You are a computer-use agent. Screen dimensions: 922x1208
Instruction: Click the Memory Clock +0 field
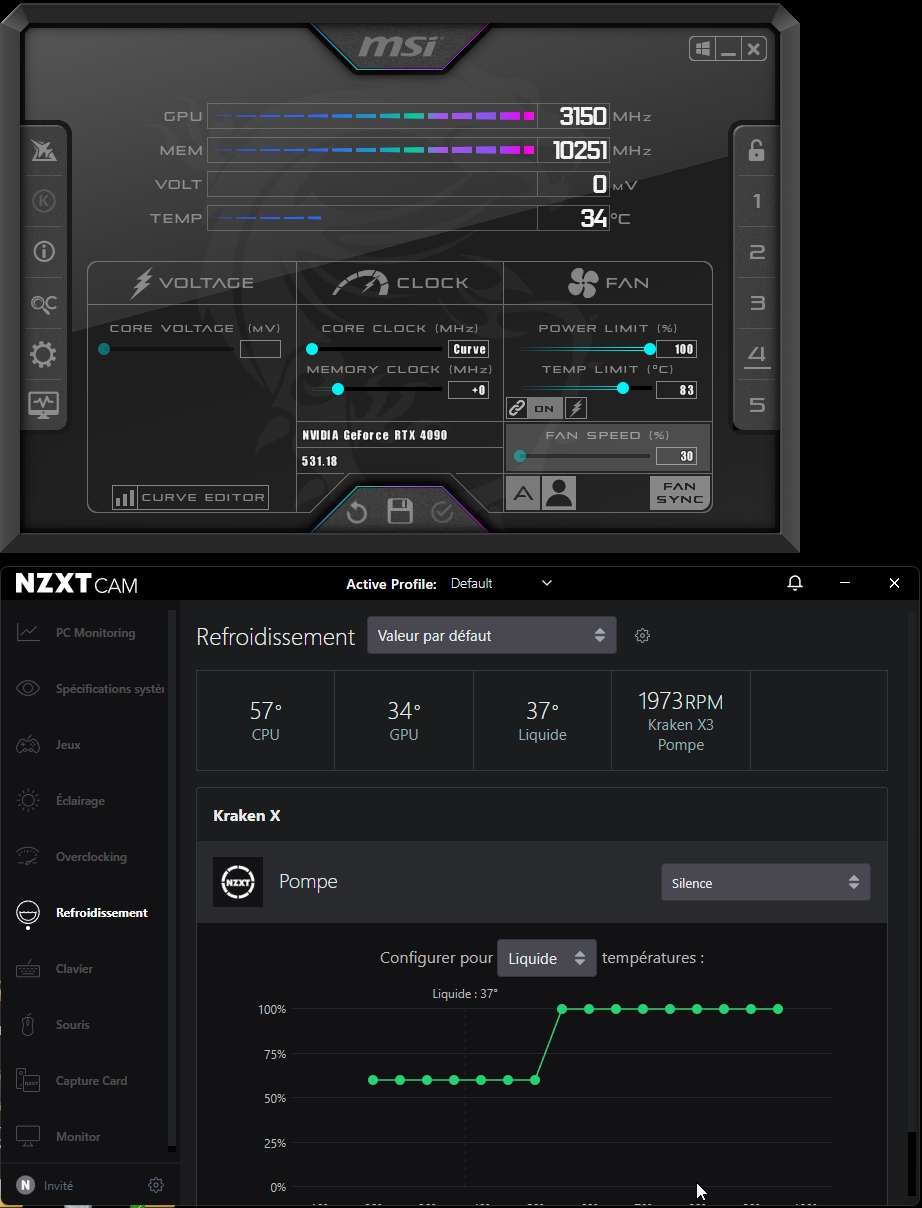point(469,390)
